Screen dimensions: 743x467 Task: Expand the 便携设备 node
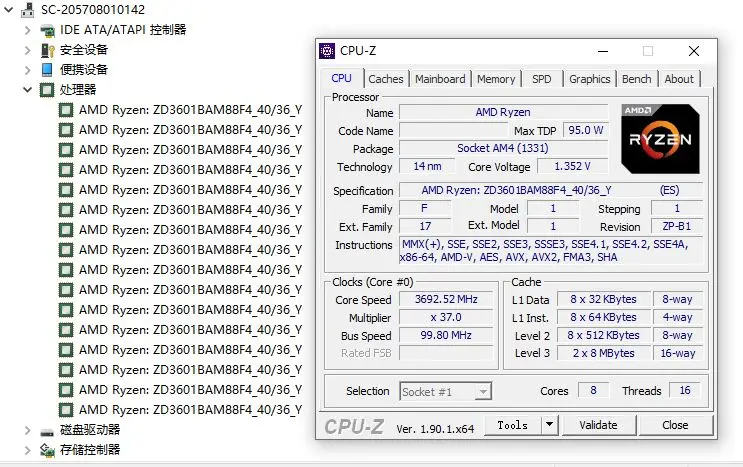pyautogui.click(x=28, y=70)
